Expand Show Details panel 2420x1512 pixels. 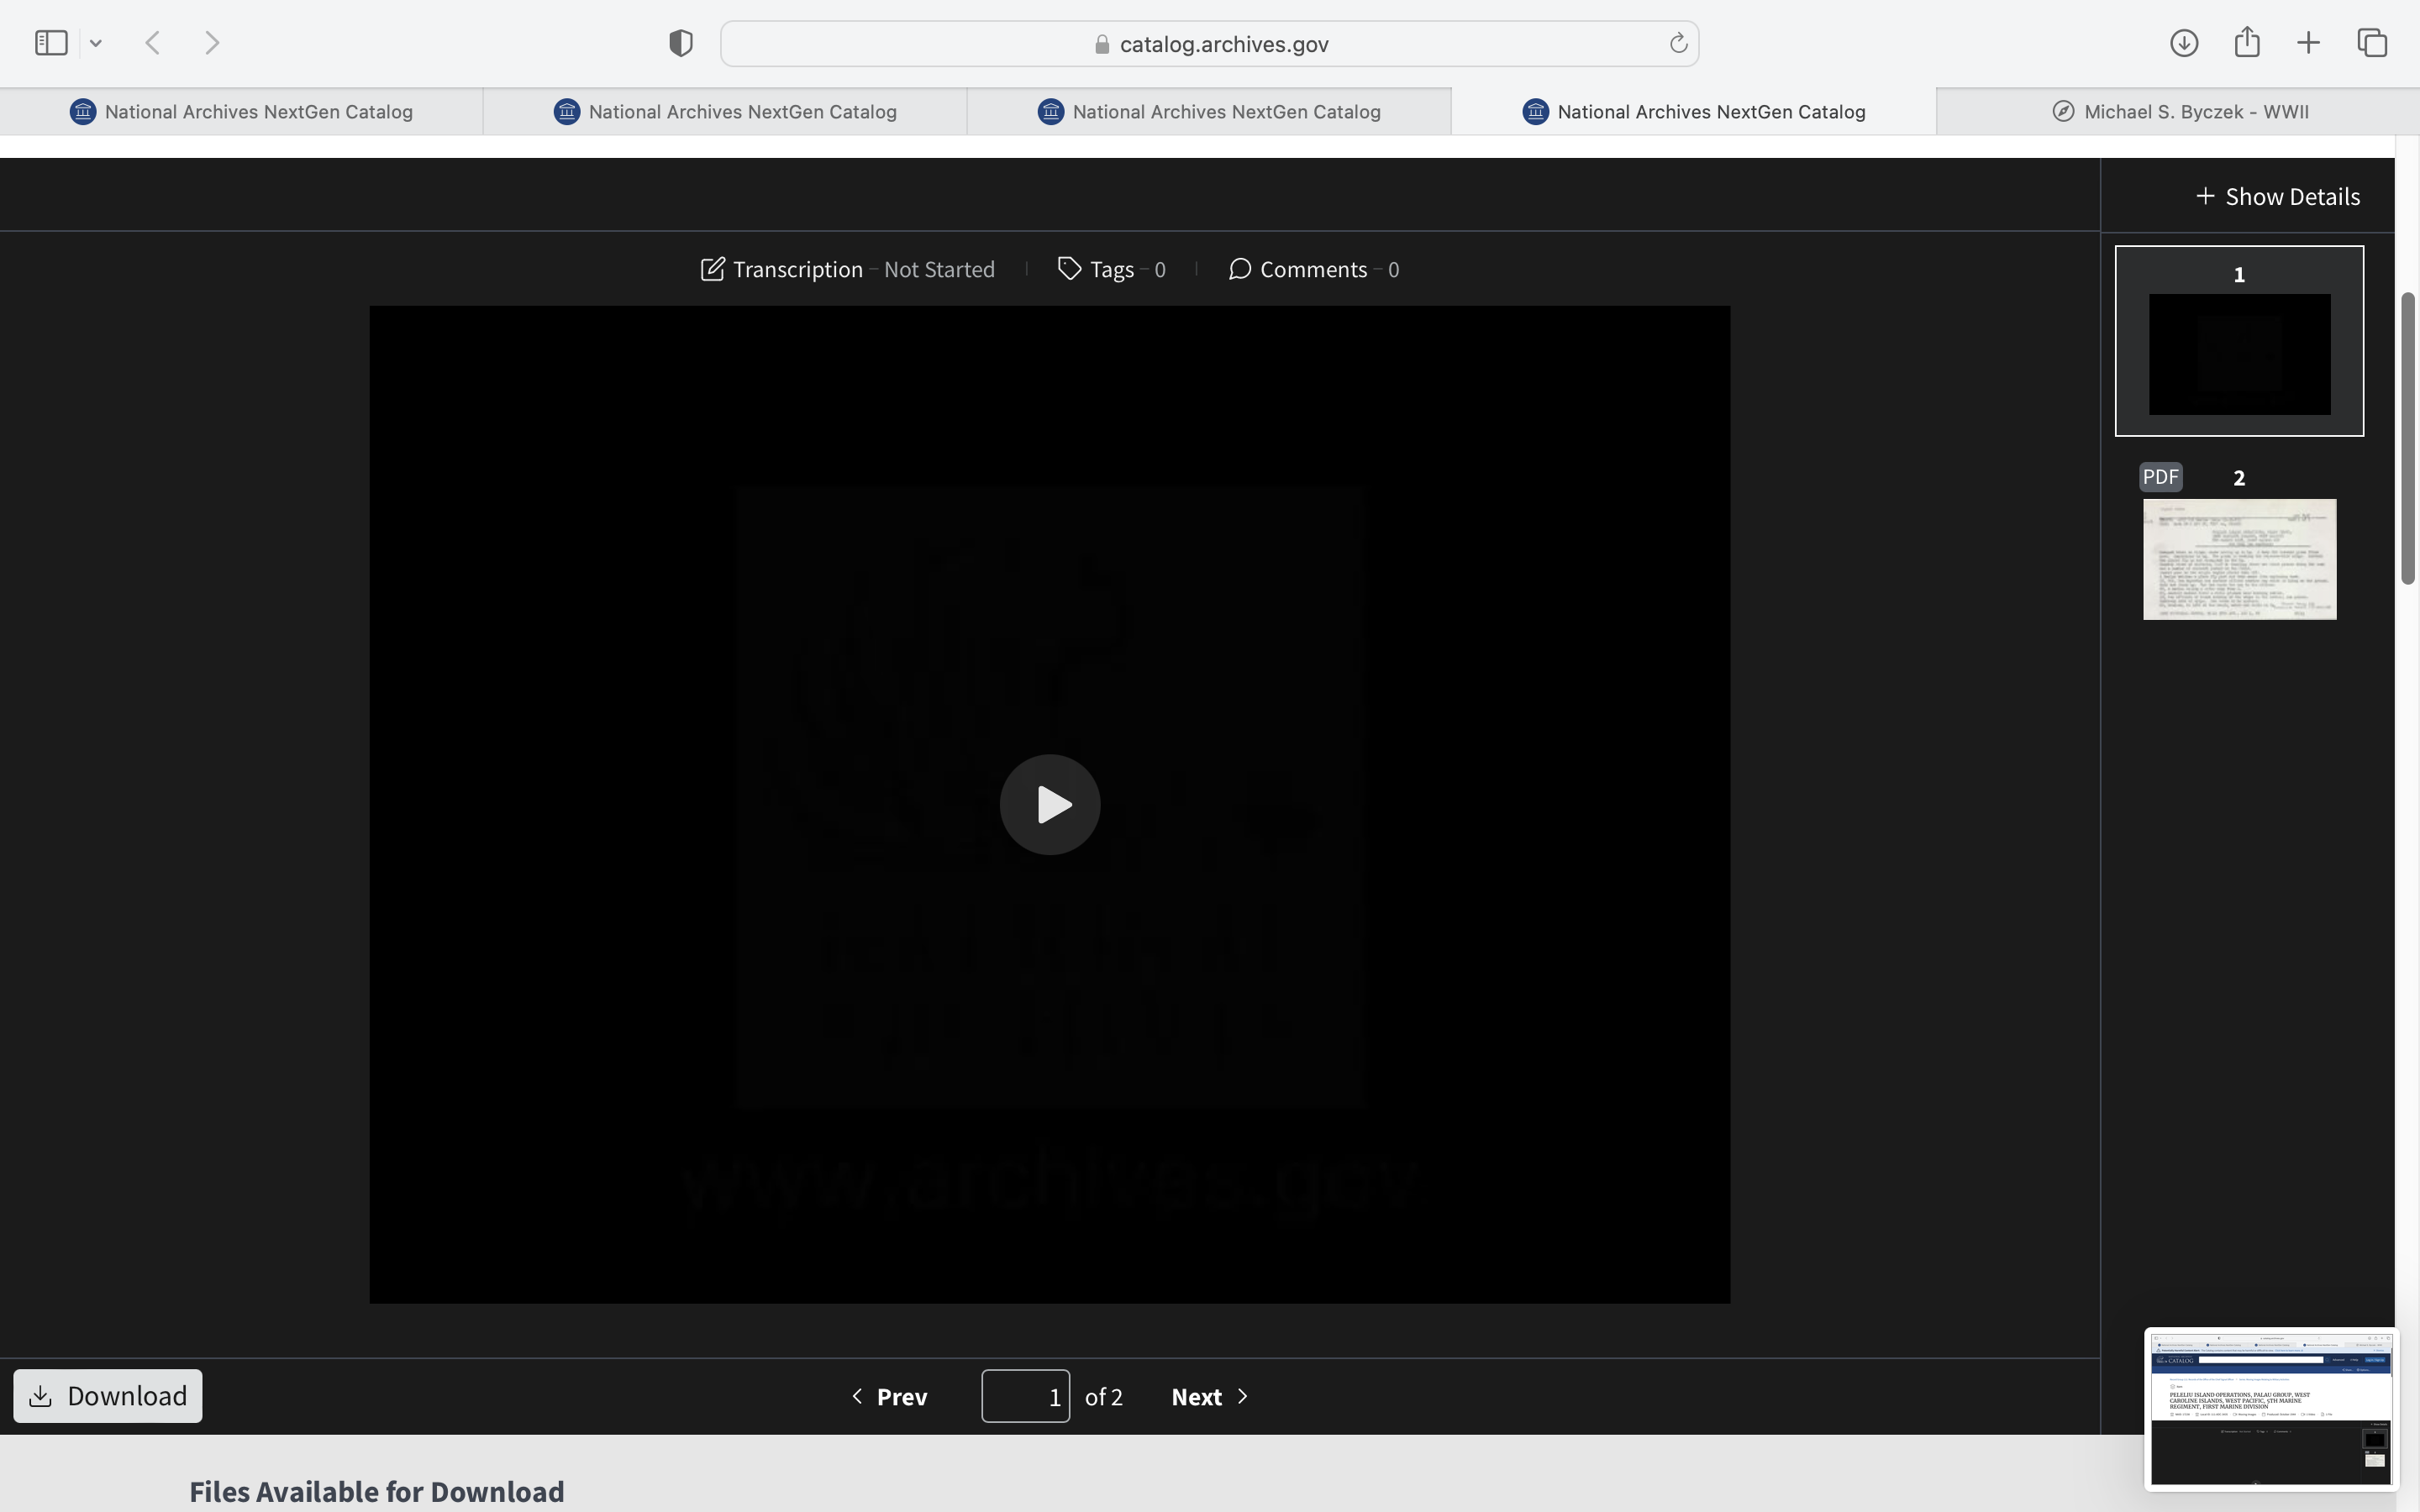(x=2277, y=196)
